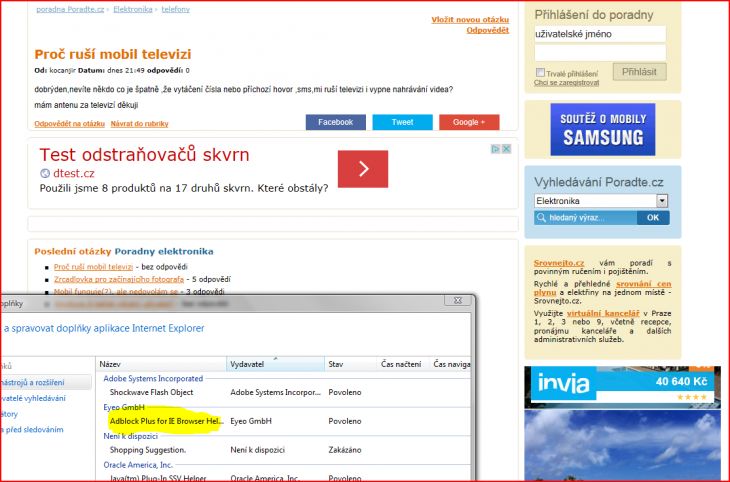
Task: Select search providers add-on type
Action: 34,398
